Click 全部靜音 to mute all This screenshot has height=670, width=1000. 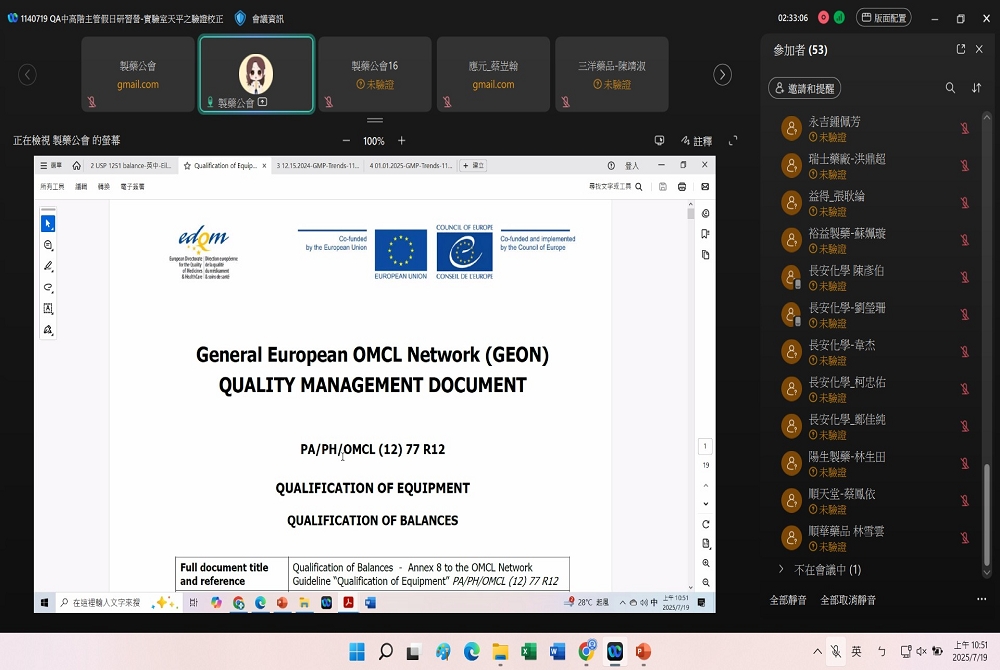coord(788,600)
